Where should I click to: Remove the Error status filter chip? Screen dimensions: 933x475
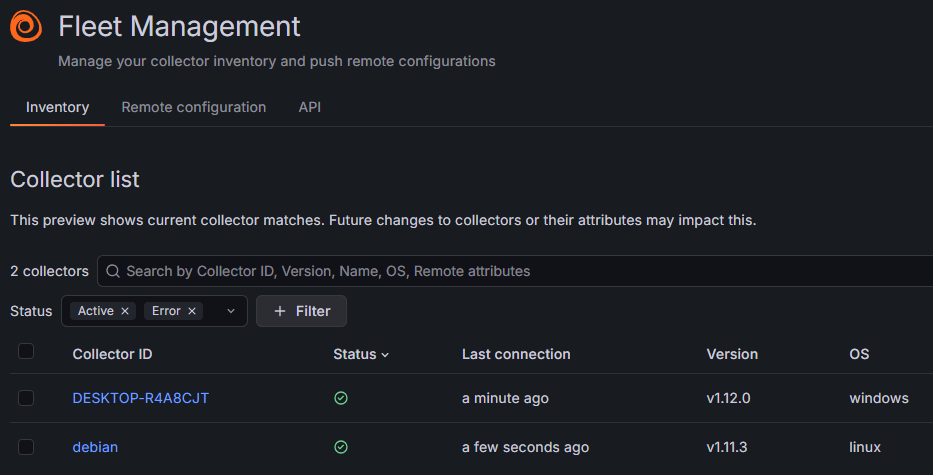(192, 311)
